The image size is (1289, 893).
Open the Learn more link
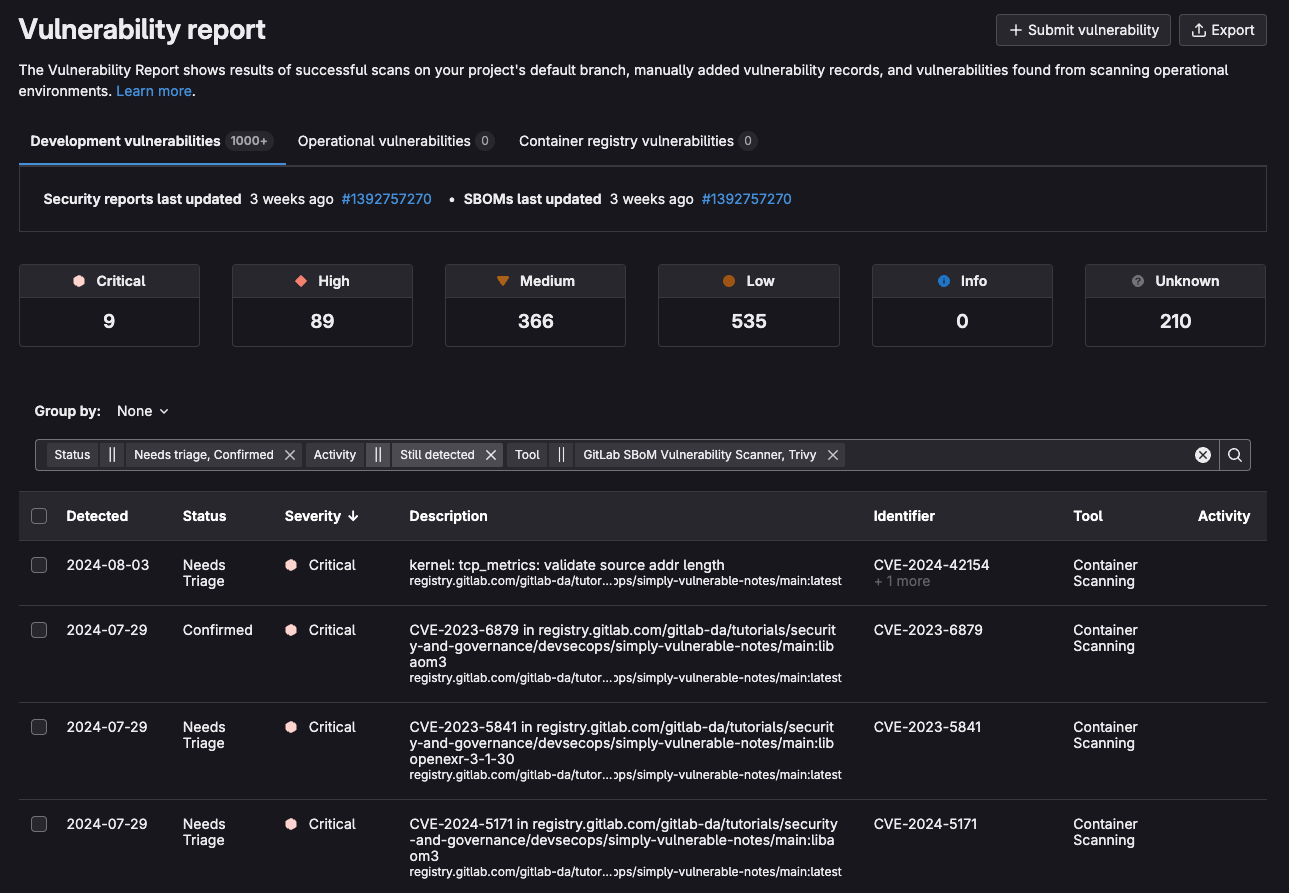[x=154, y=91]
